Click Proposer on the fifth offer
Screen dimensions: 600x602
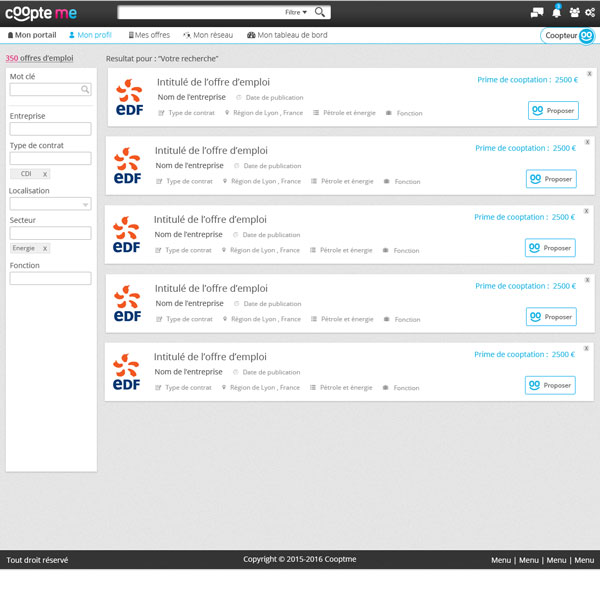click(x=550, y=385)
